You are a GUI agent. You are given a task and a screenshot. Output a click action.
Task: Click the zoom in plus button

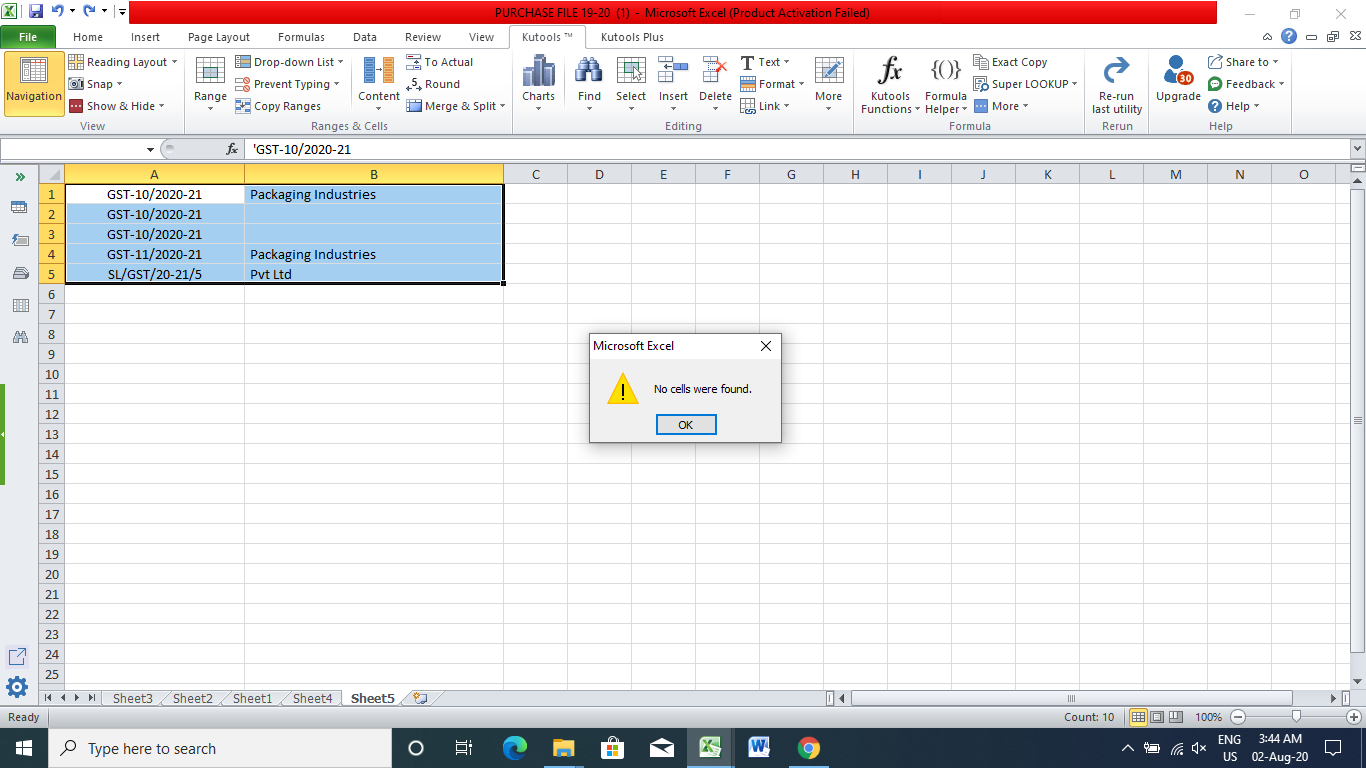pyautogui.click(x=1353, y=717)
